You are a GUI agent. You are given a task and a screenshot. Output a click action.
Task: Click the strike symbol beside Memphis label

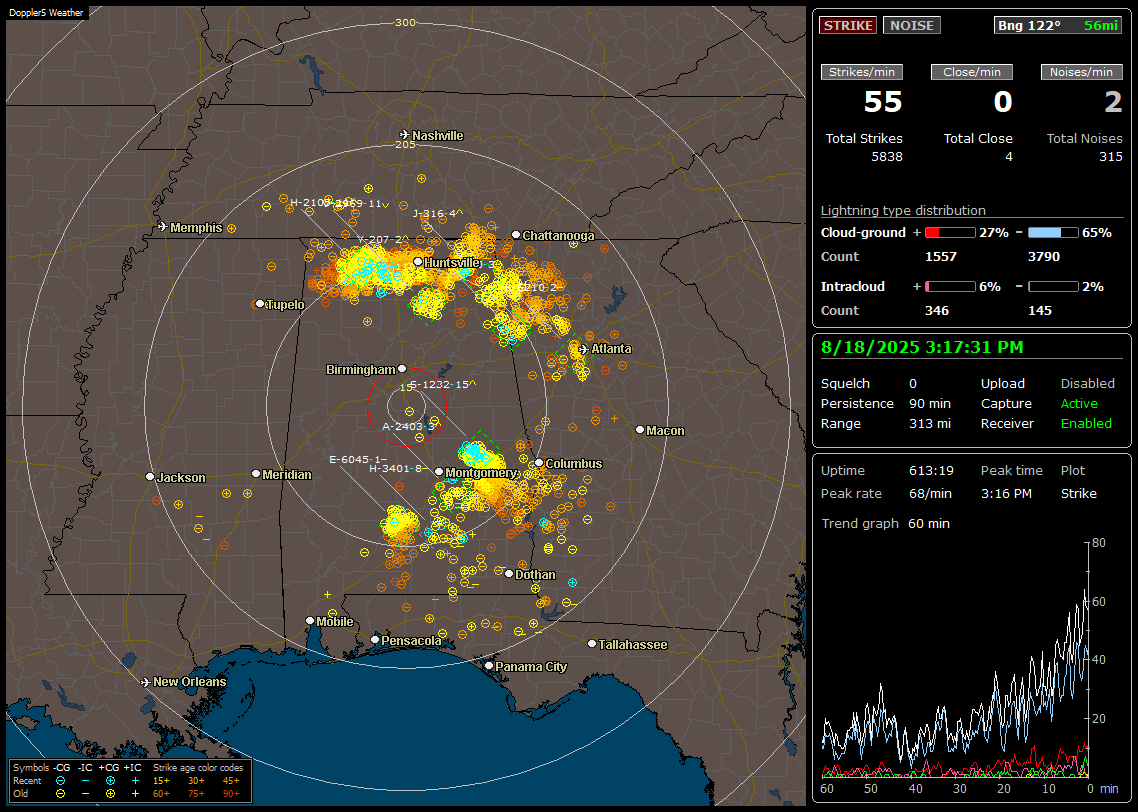point(232,228)
